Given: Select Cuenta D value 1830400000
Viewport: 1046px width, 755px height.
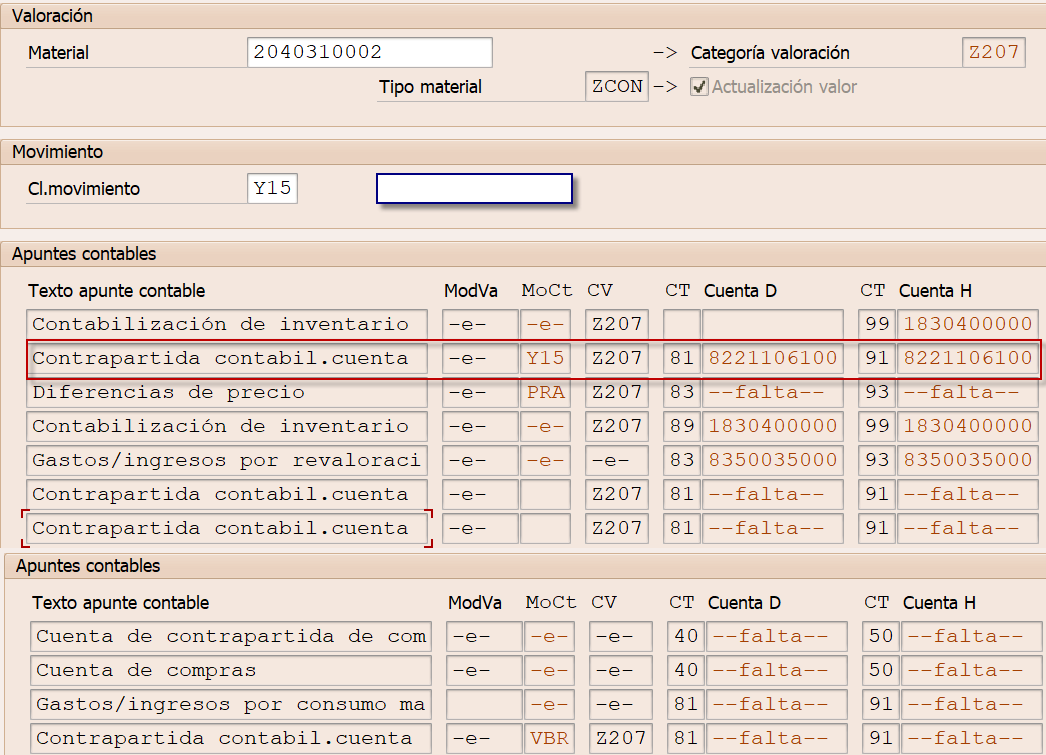Looking at the screenshot, I should (772, 426).
